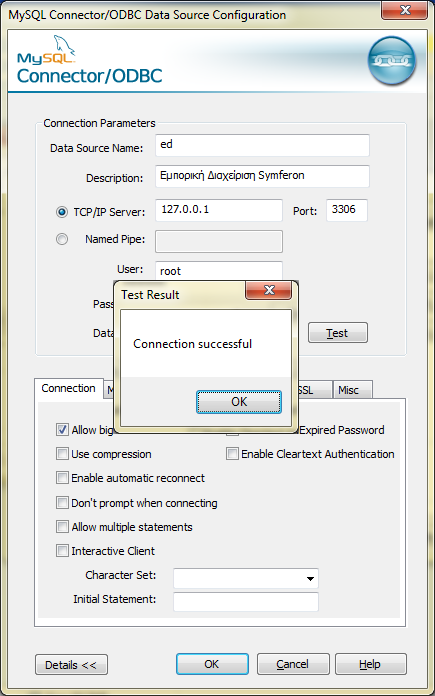The height and width of the screenshot is (696, 435).
Task: Click the Named Pipe input field
Action: pos(219,241)
